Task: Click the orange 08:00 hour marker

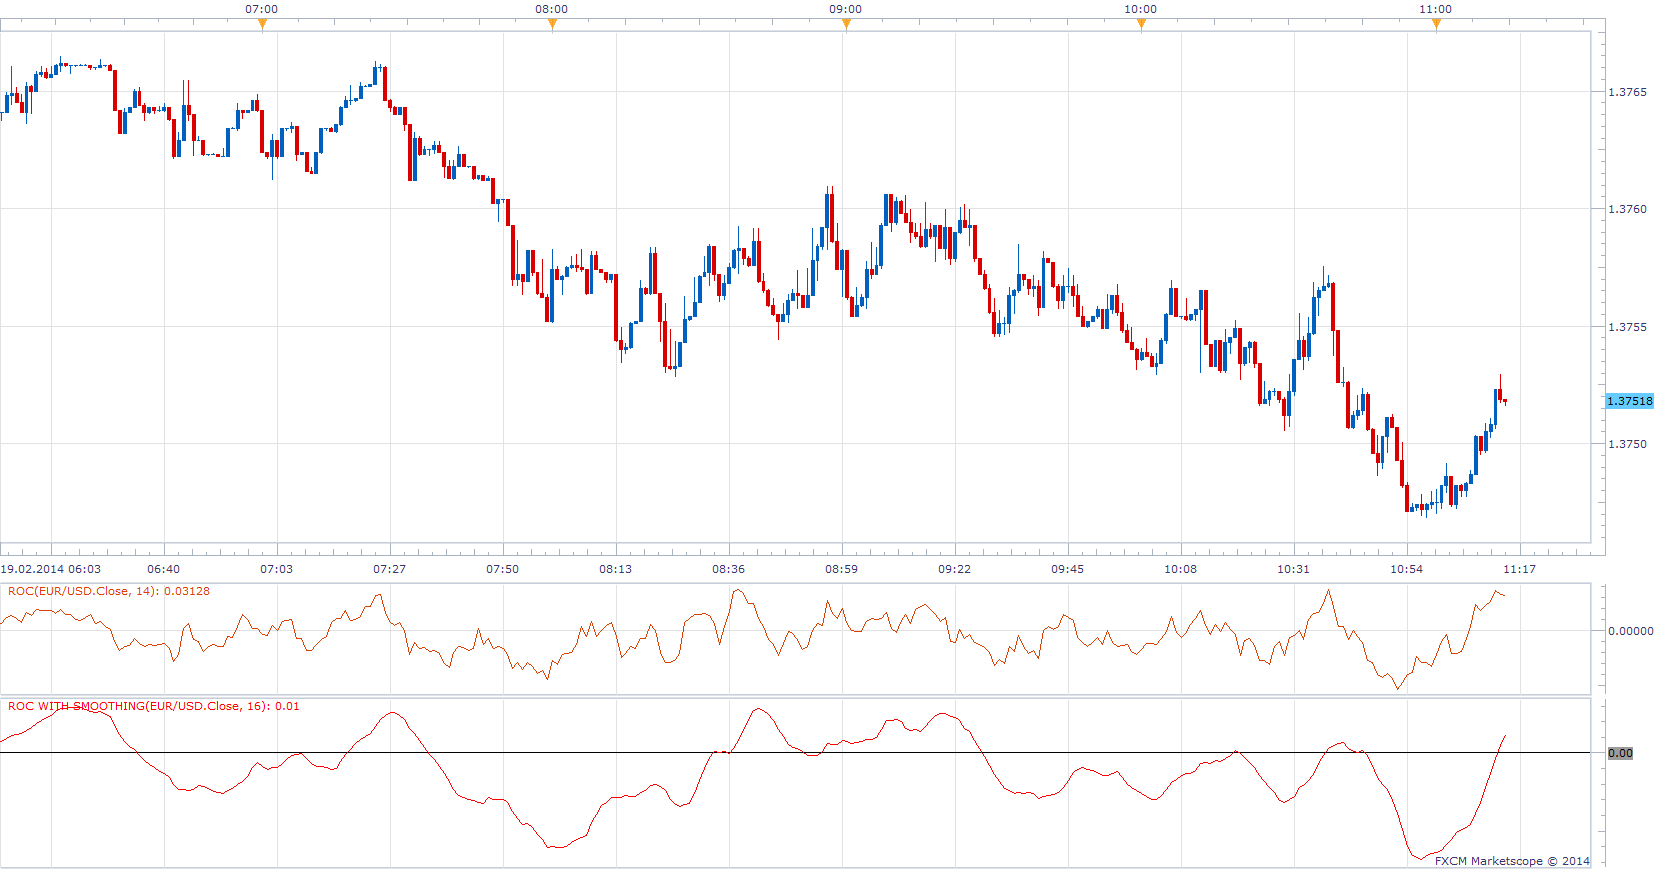Action: pos(552,25)
